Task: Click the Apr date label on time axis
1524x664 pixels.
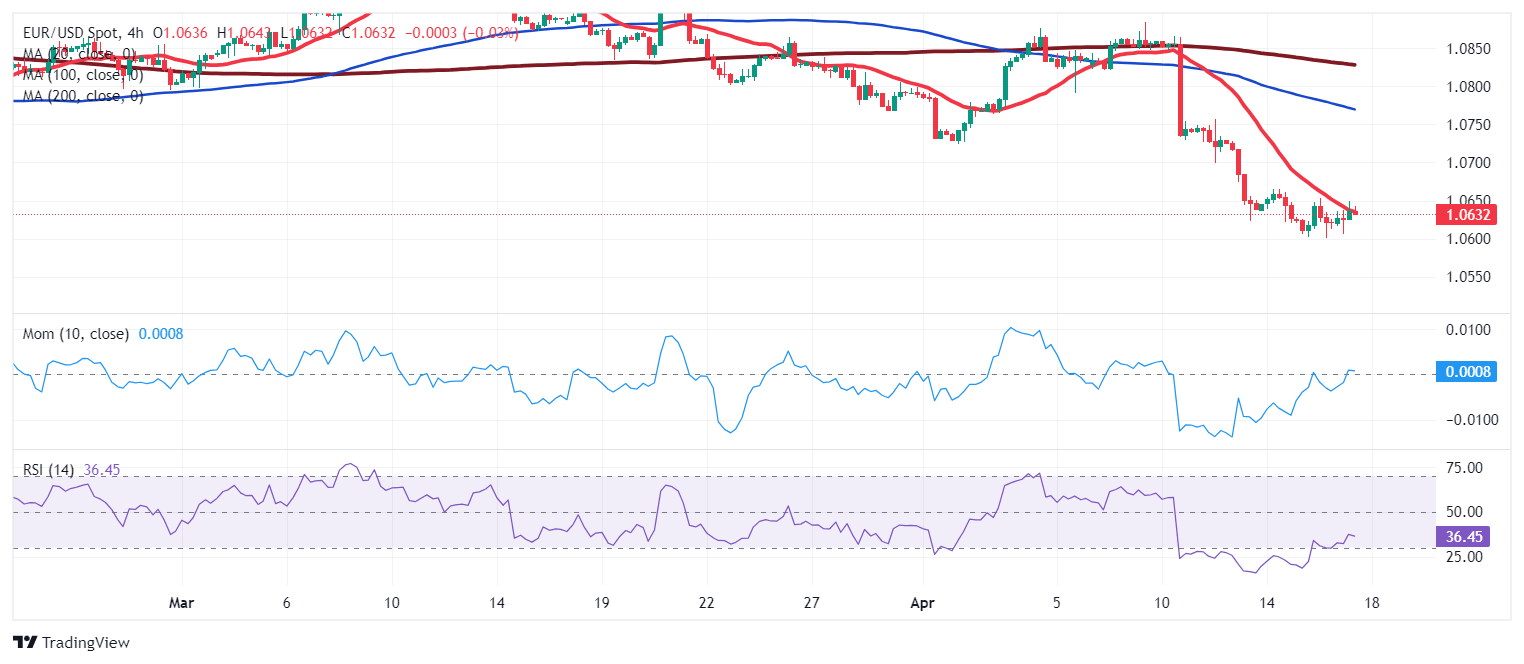Action: coord(925,603)
